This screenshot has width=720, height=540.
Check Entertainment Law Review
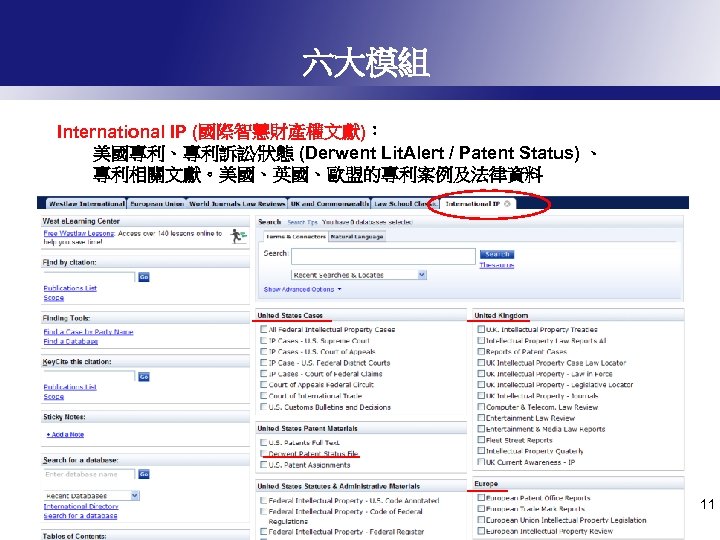481,418
